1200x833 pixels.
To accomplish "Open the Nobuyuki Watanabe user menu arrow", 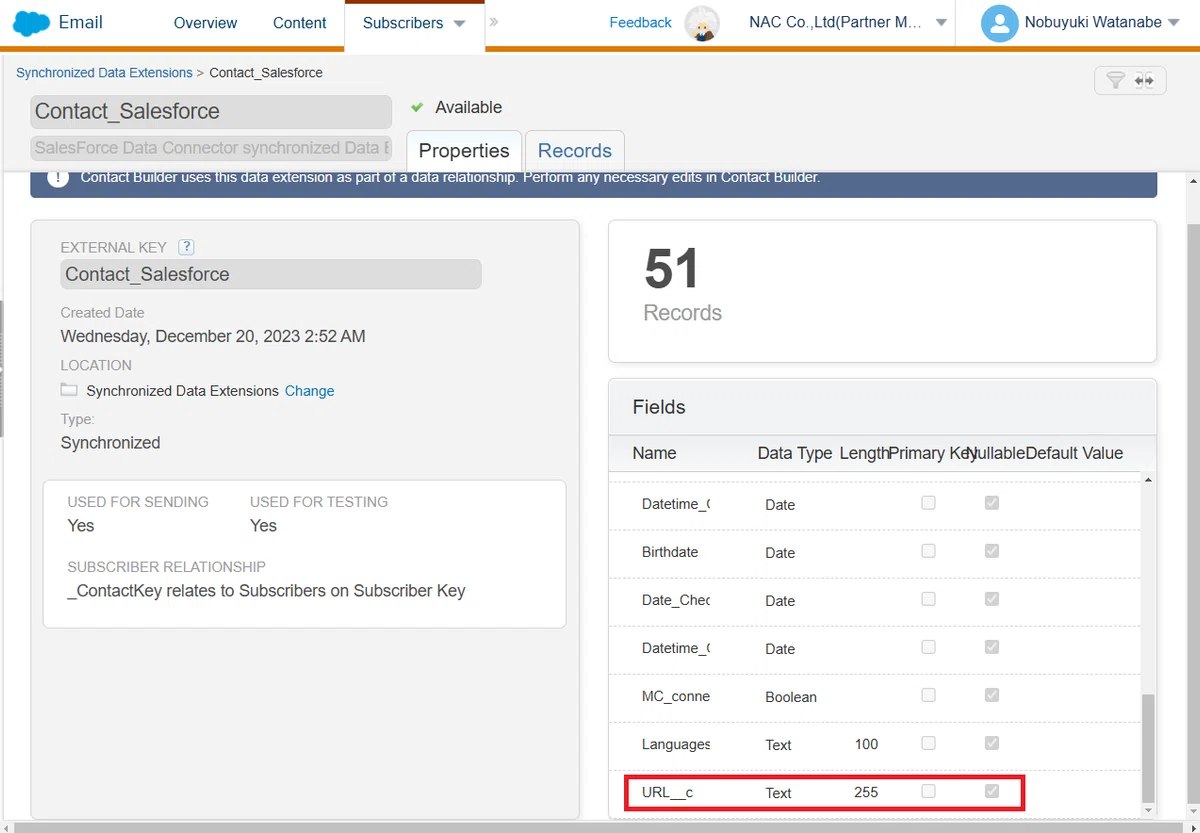I will [x=1173, y=23].
